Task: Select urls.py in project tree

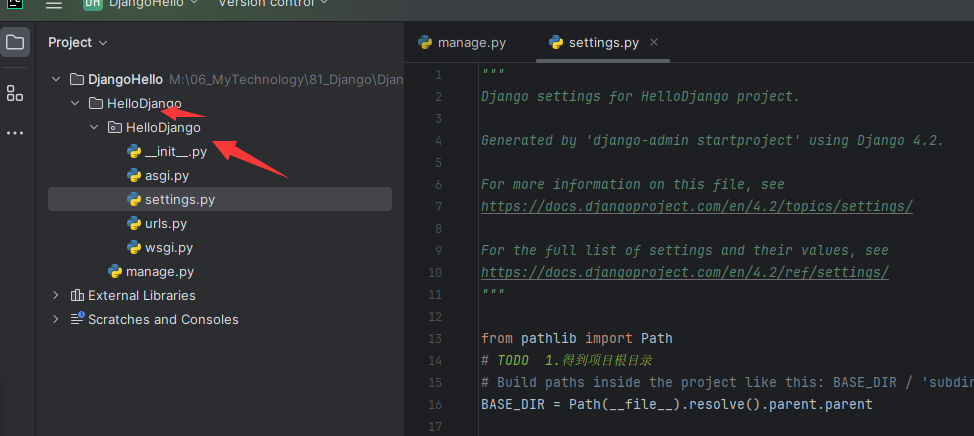Action: coord(166,224)
